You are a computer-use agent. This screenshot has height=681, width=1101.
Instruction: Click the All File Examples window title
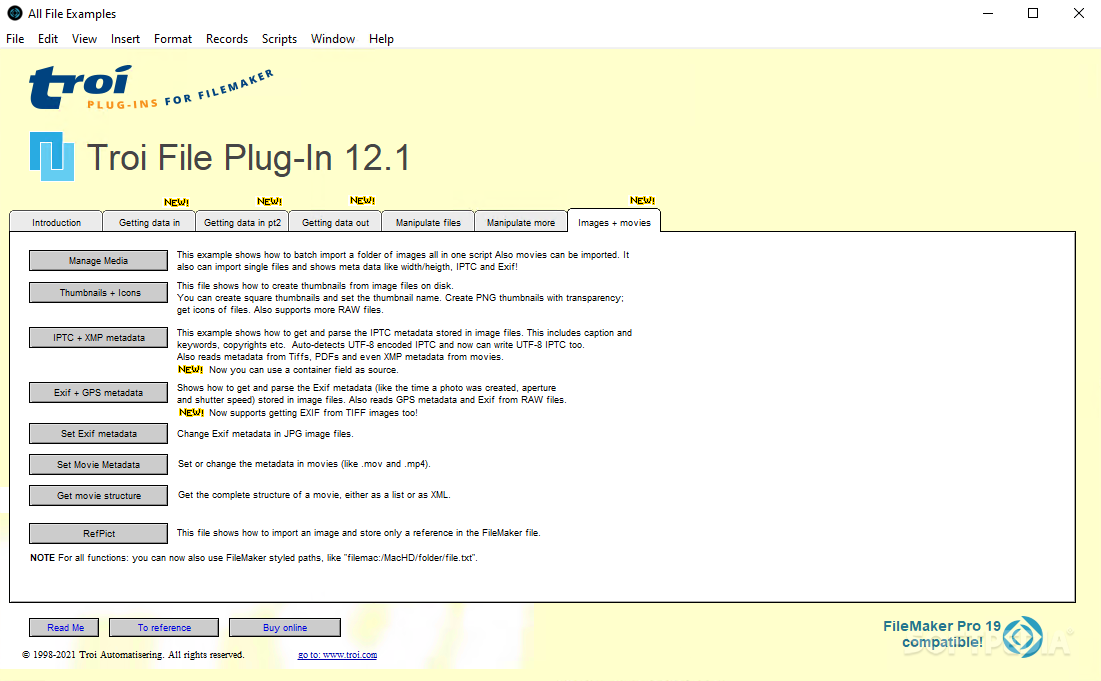(72, 14)
